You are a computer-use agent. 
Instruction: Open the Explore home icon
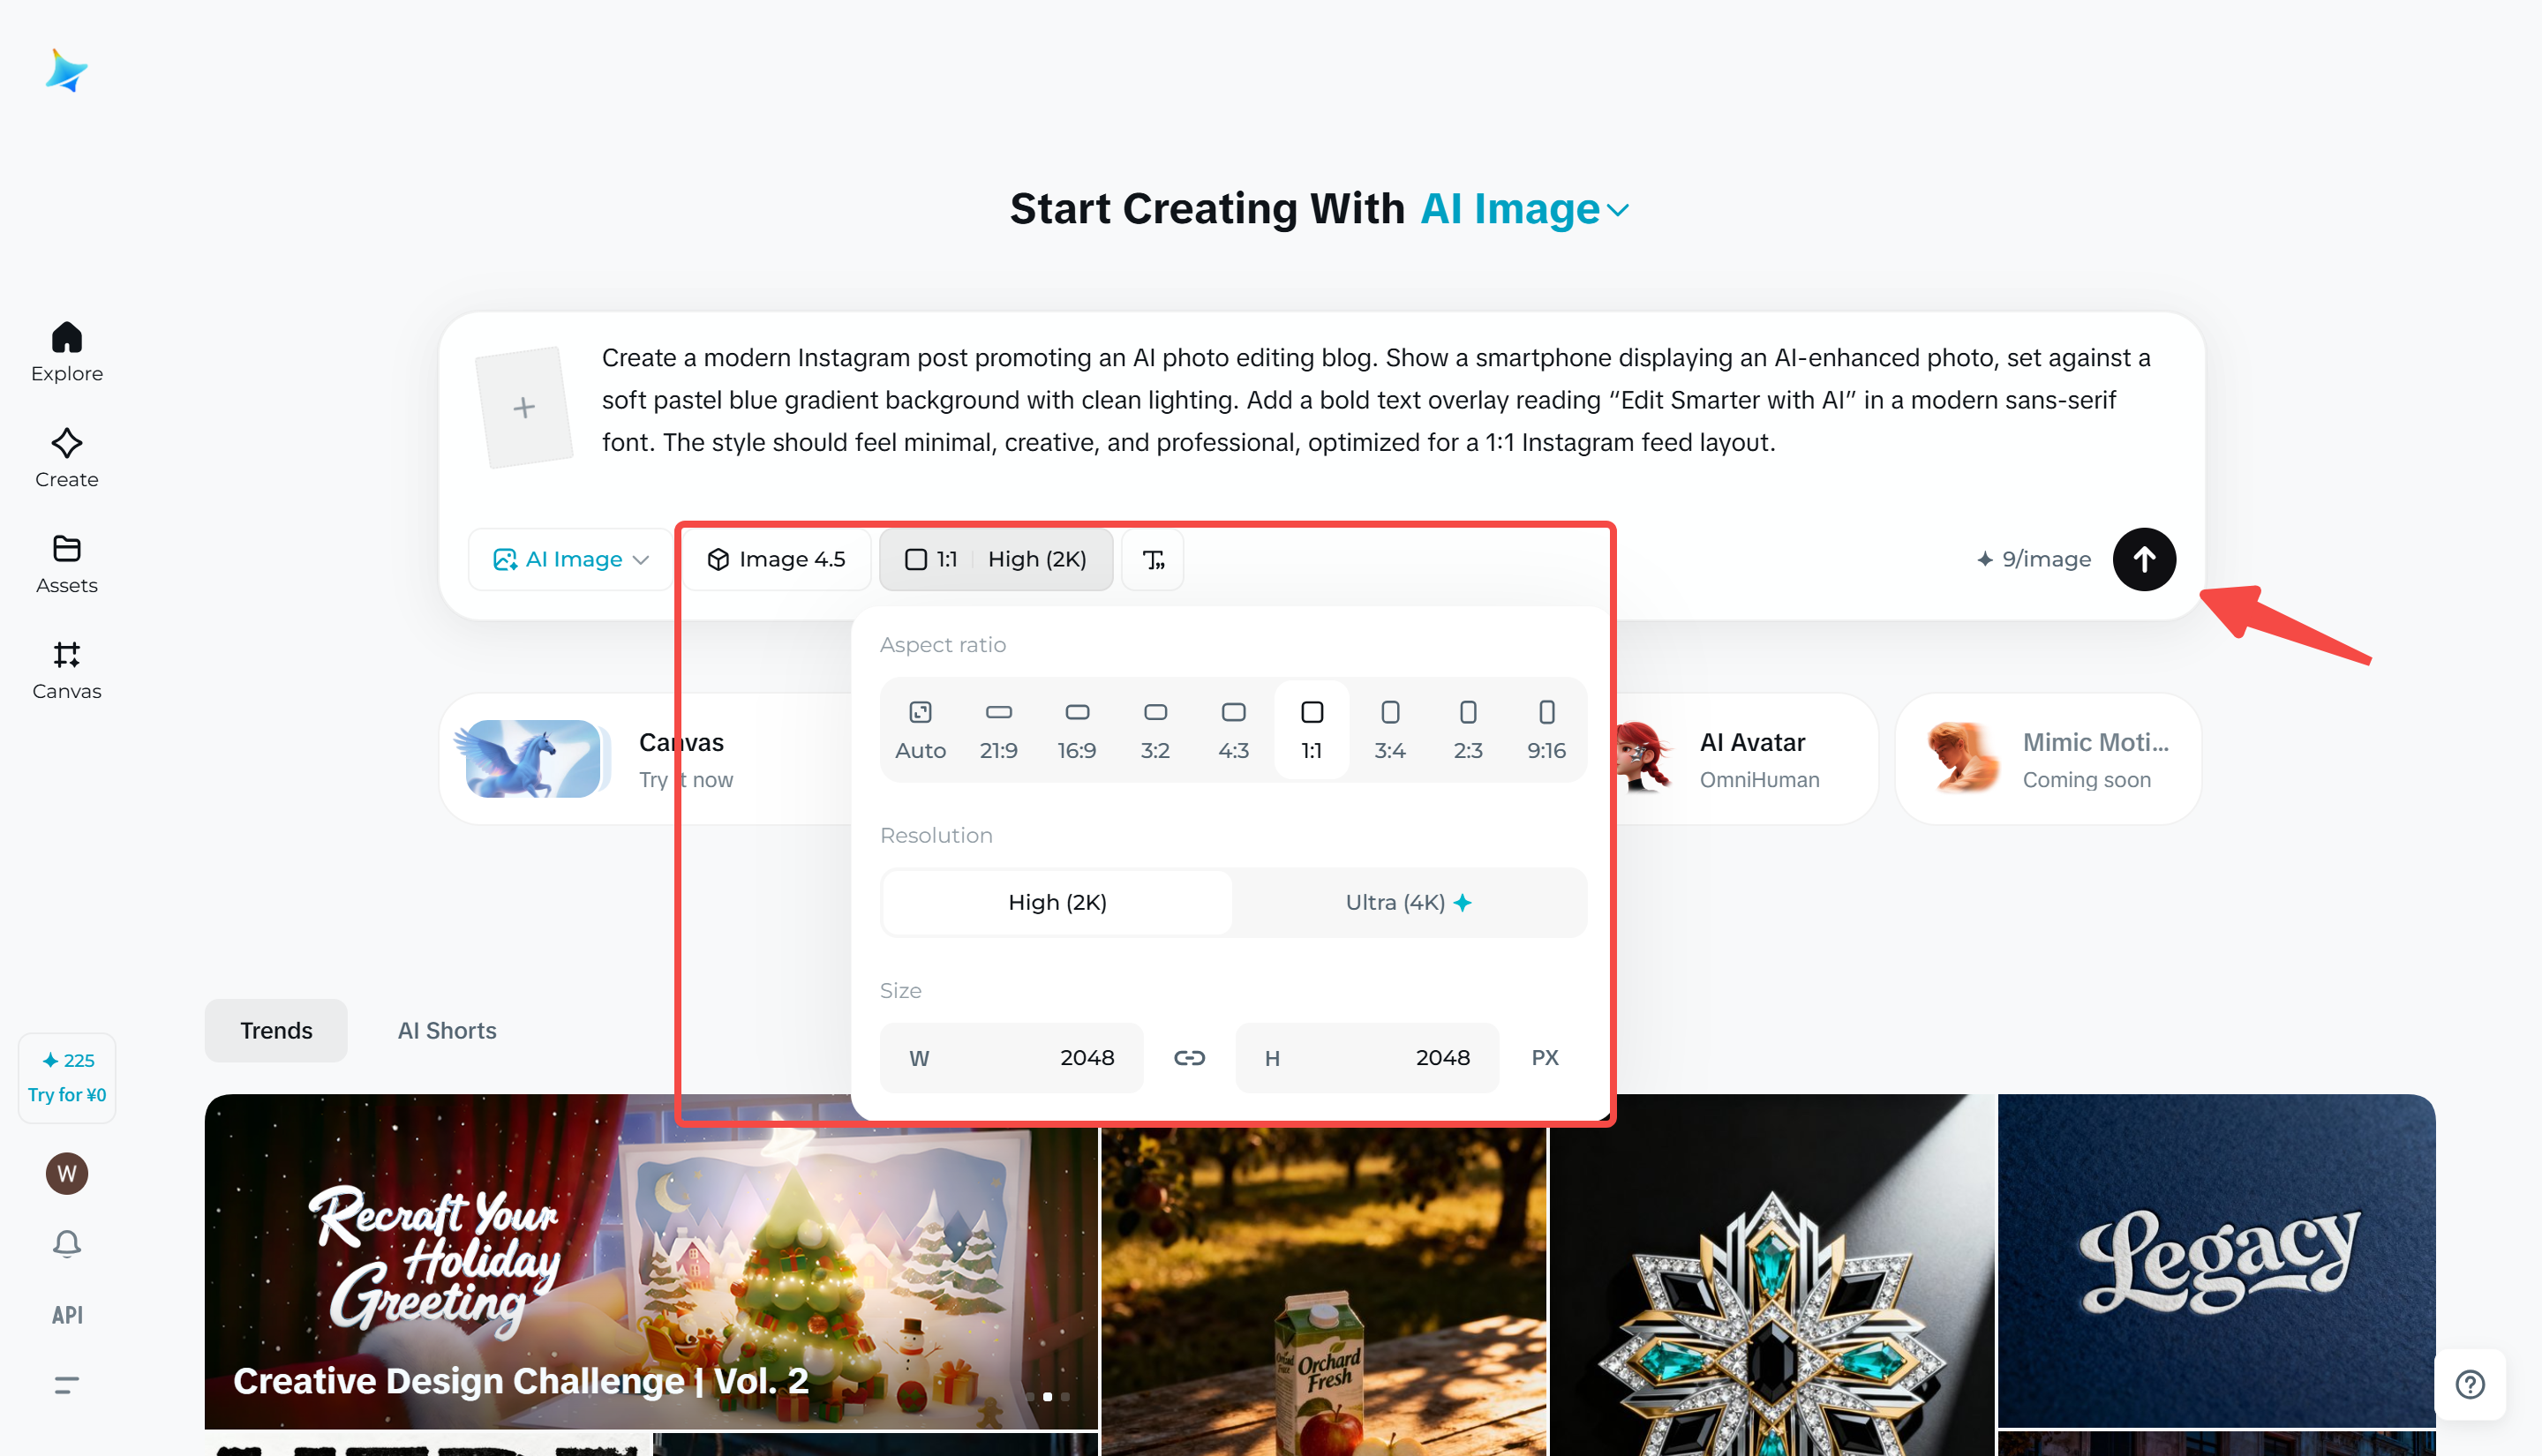[67, 339]
